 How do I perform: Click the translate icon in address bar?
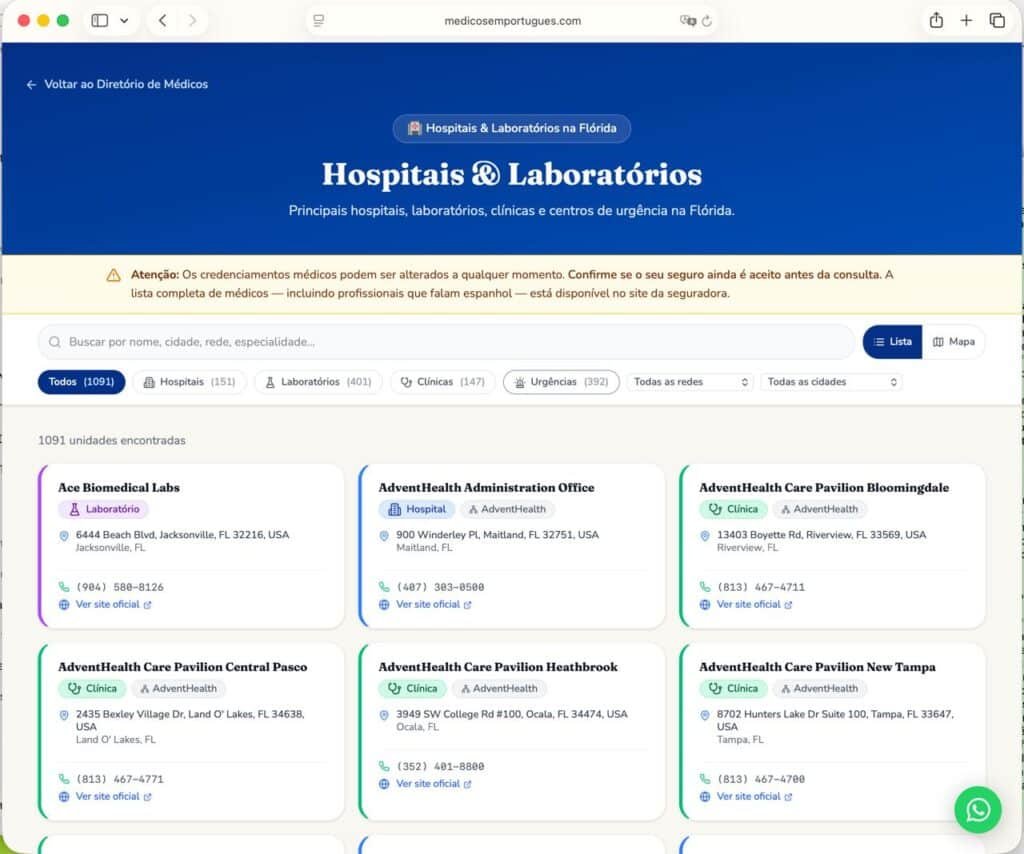coord(687,21)
